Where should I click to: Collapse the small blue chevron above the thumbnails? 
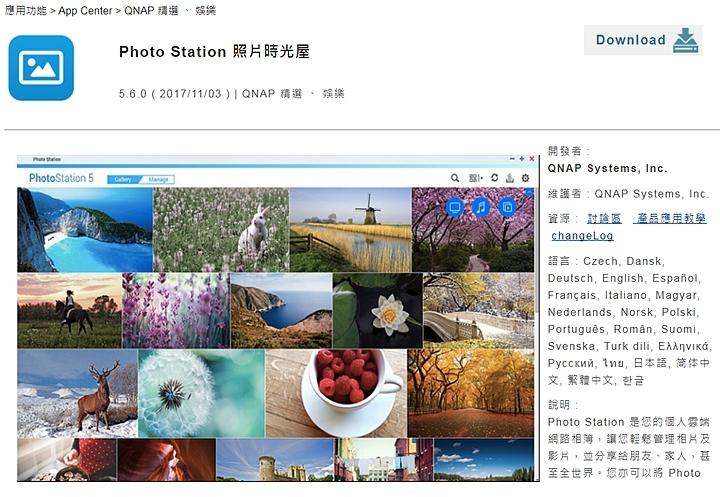[x=529, y=192]
